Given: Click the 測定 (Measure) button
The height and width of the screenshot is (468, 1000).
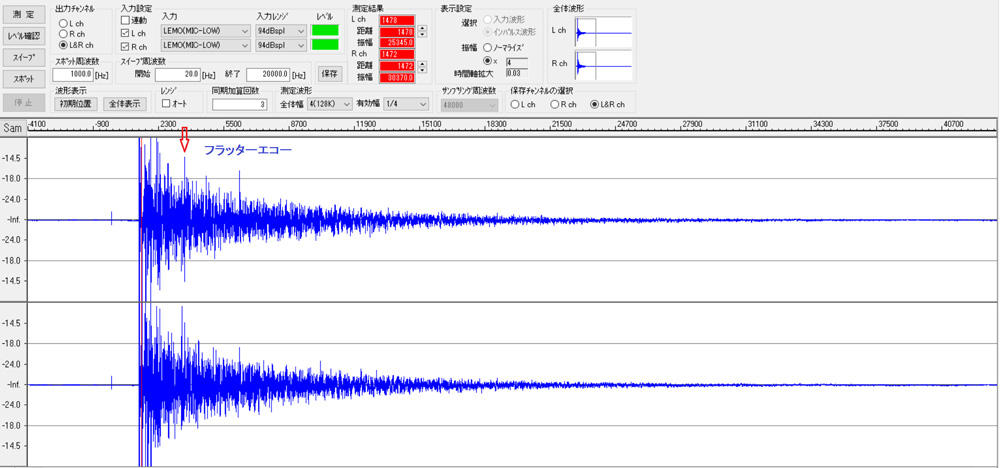Looking at the screenshot, I should (x=24, y=14).
